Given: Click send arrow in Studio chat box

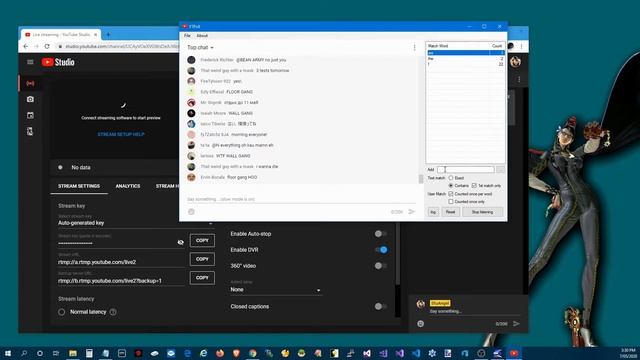Looking at the screenshot, I should pos(516,324).
